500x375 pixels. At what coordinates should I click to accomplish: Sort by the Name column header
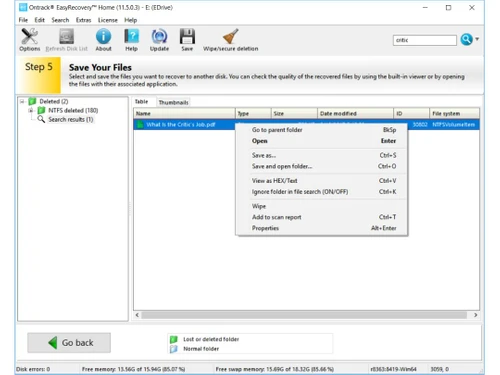pyautogui.click(x=184, y=113)
